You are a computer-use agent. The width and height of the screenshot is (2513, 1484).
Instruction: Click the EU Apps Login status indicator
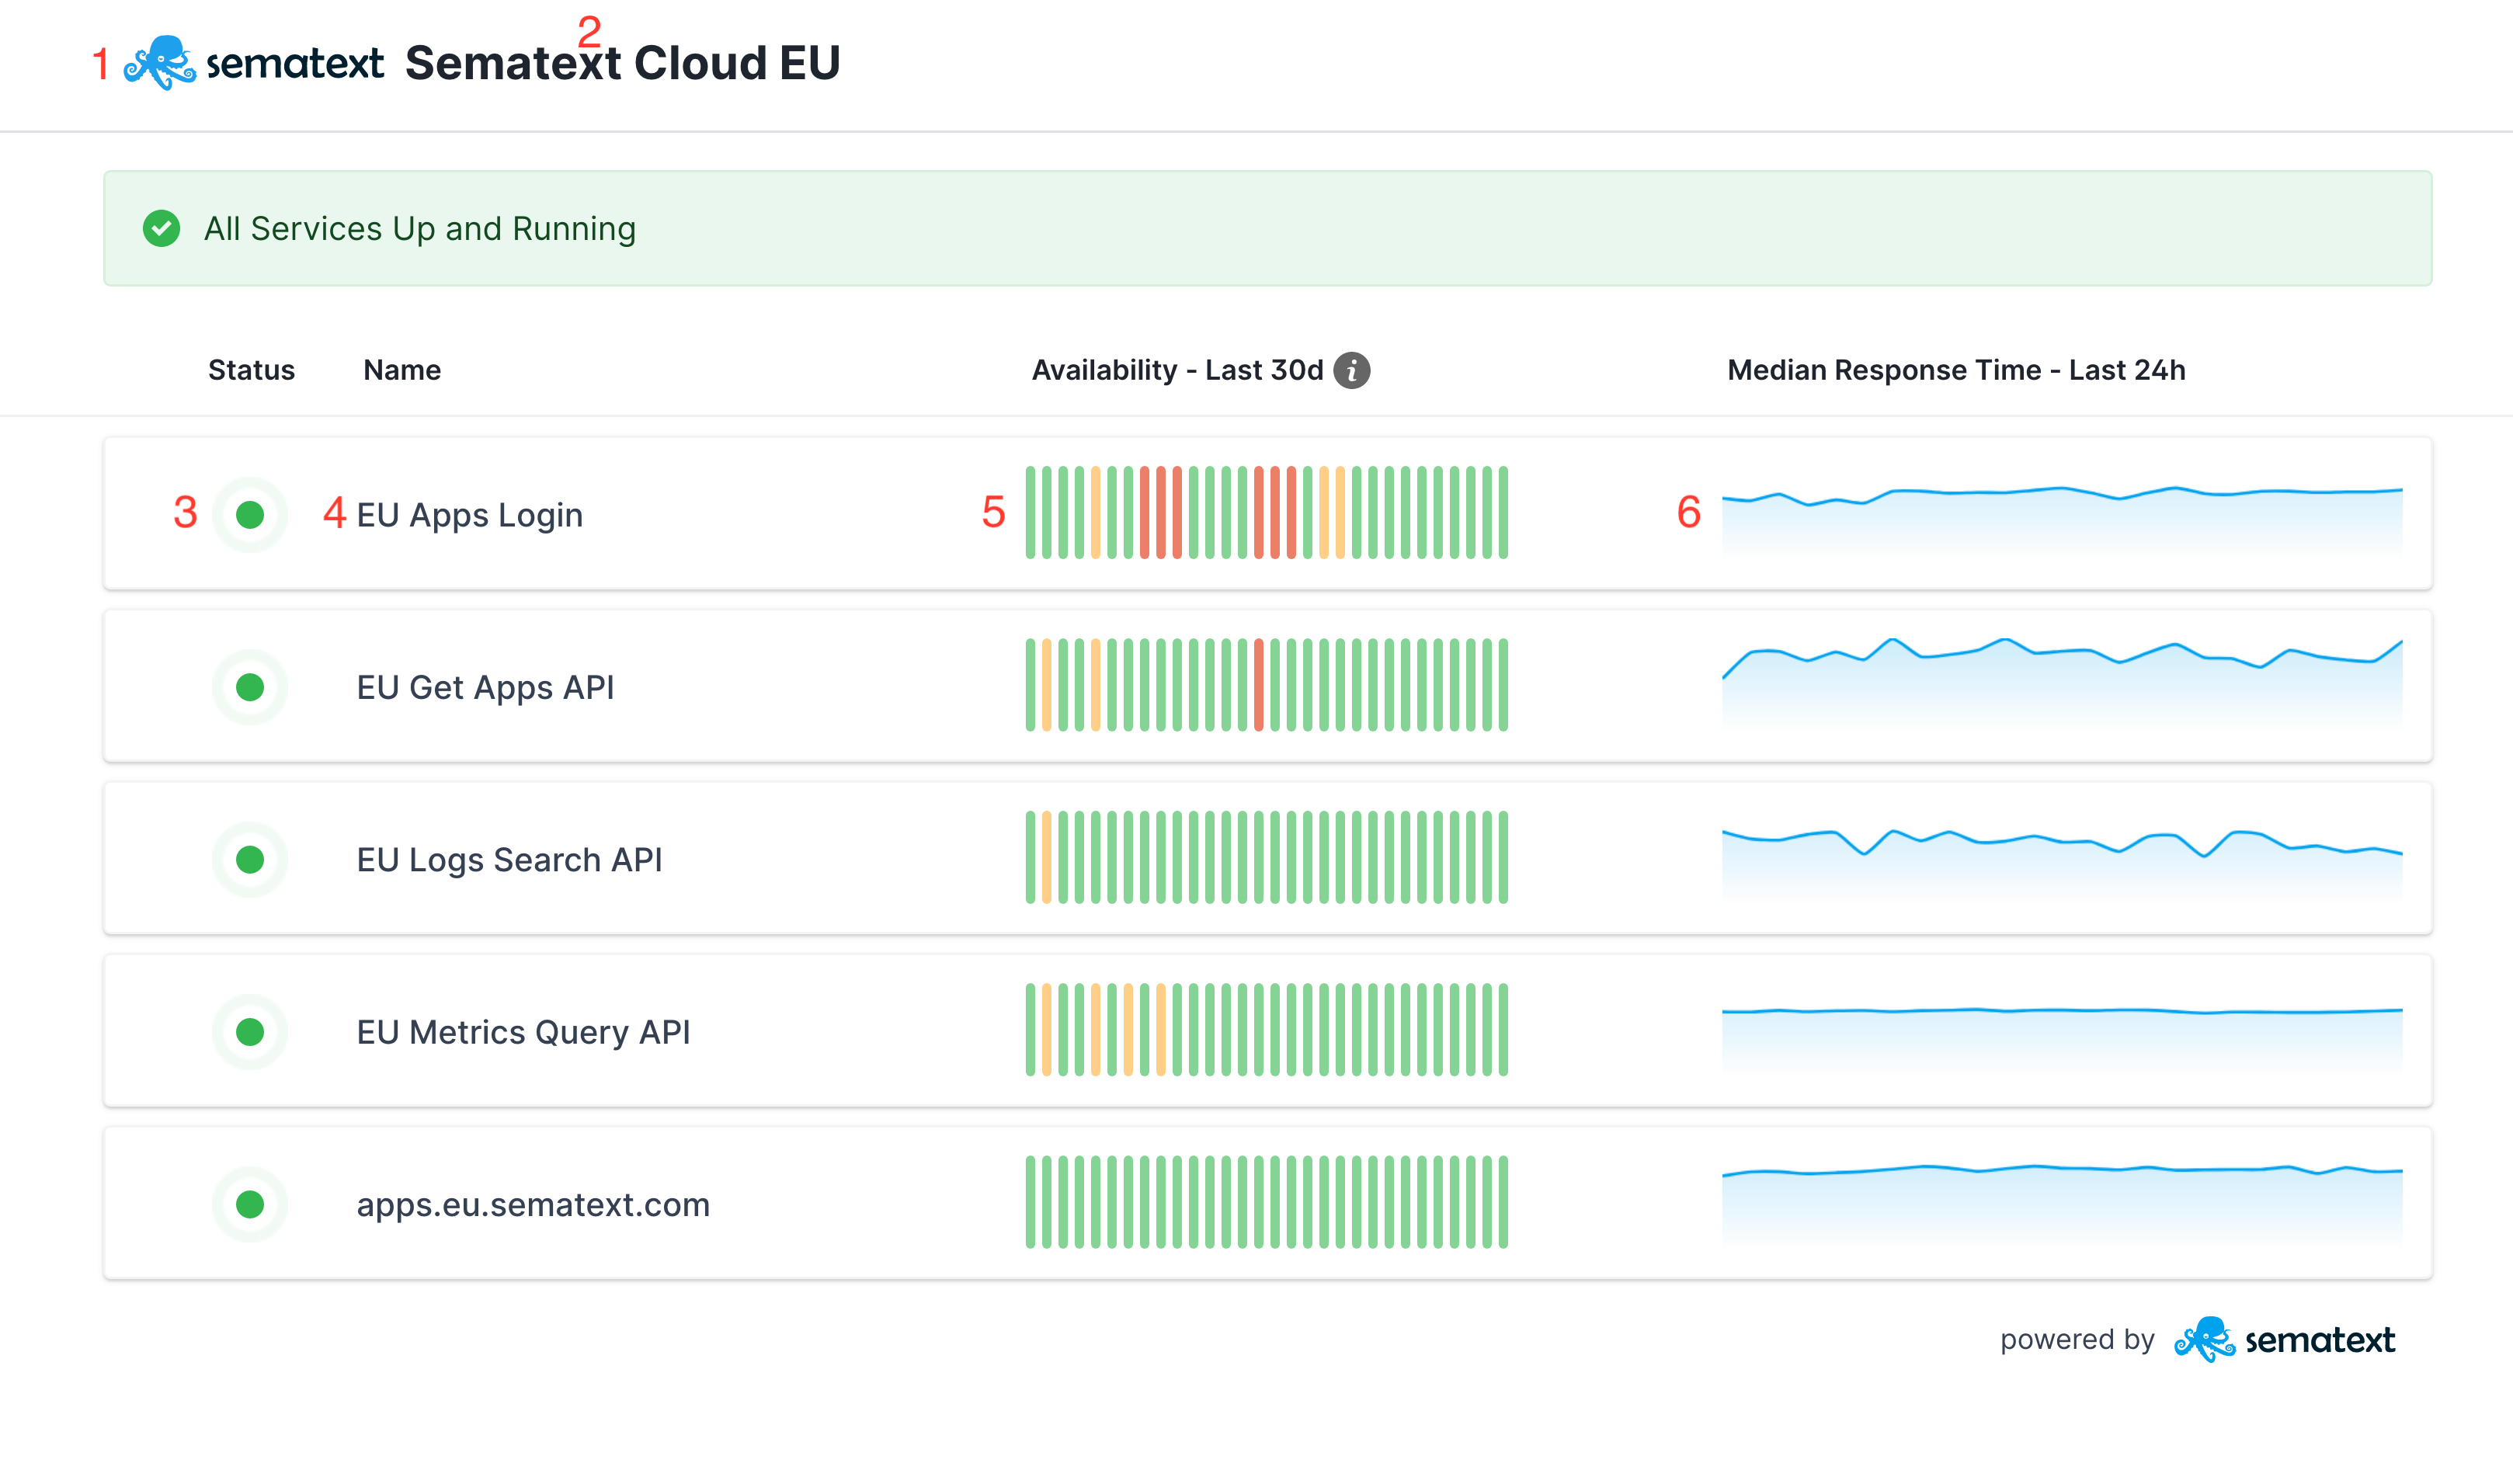pos(250,515)
